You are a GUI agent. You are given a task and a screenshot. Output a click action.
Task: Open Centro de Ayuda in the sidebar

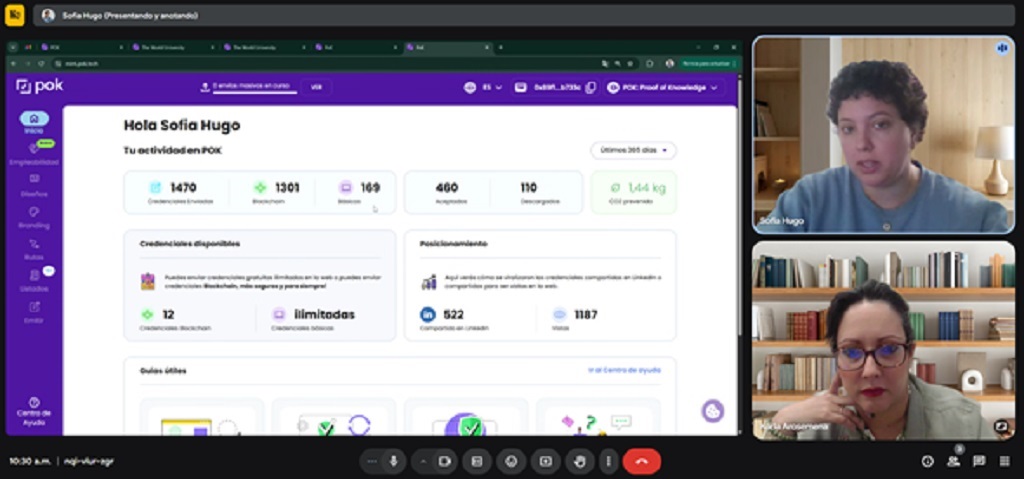point(34,412)
